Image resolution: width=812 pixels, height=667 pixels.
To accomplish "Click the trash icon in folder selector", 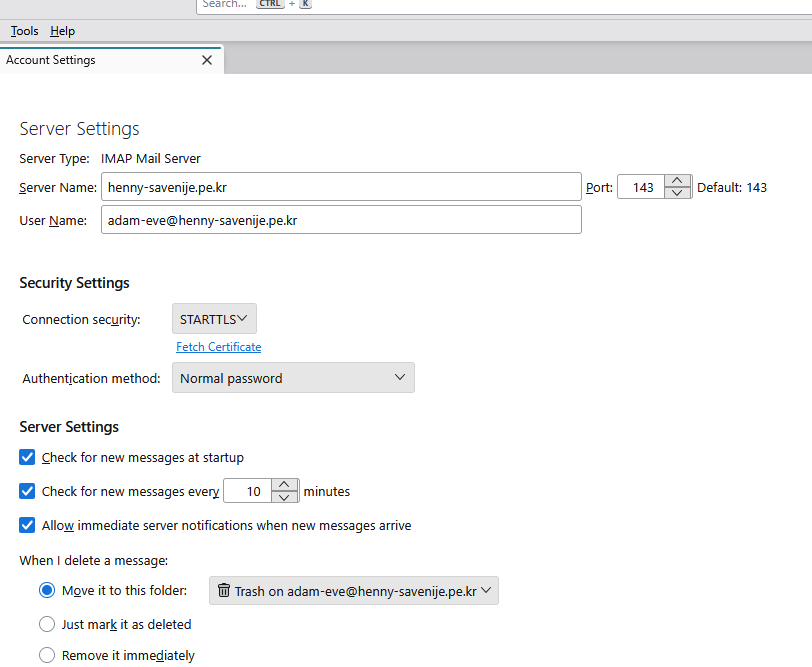I will [224, 590].
